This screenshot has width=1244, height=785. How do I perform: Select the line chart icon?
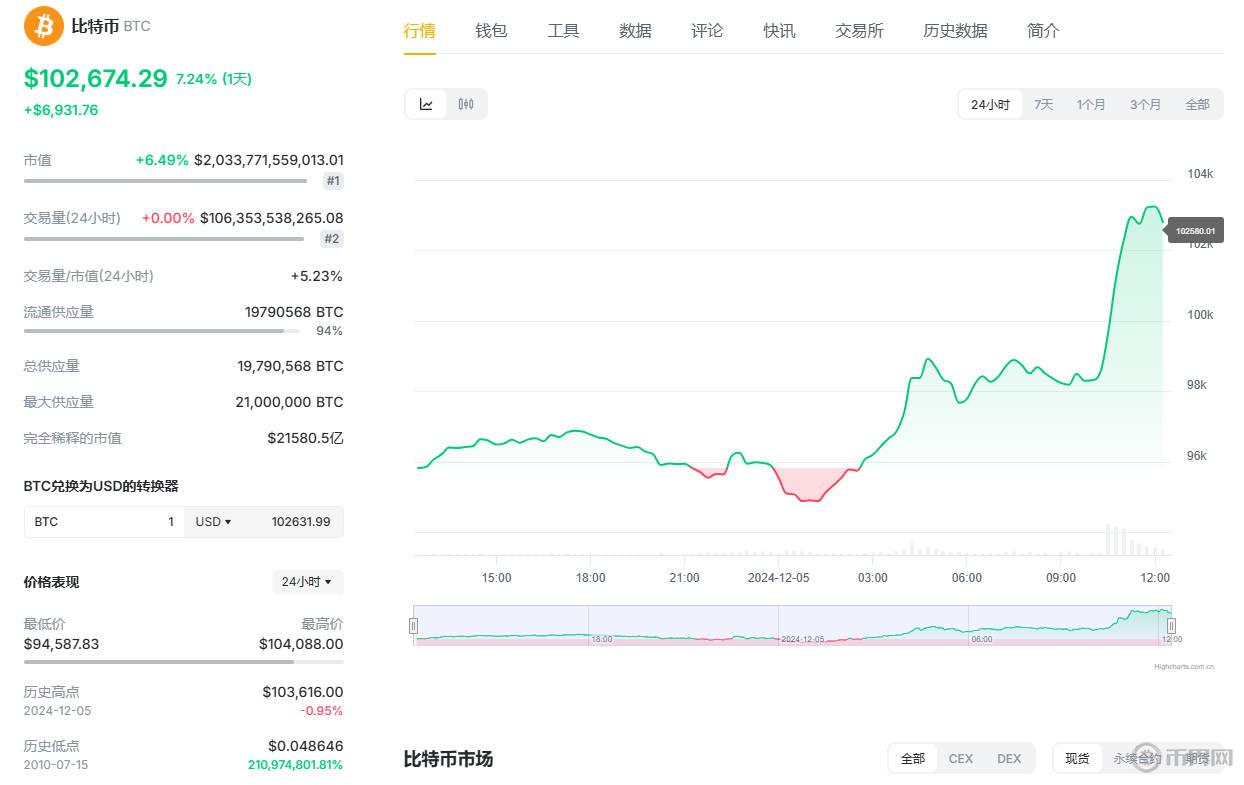coord(426,103)
